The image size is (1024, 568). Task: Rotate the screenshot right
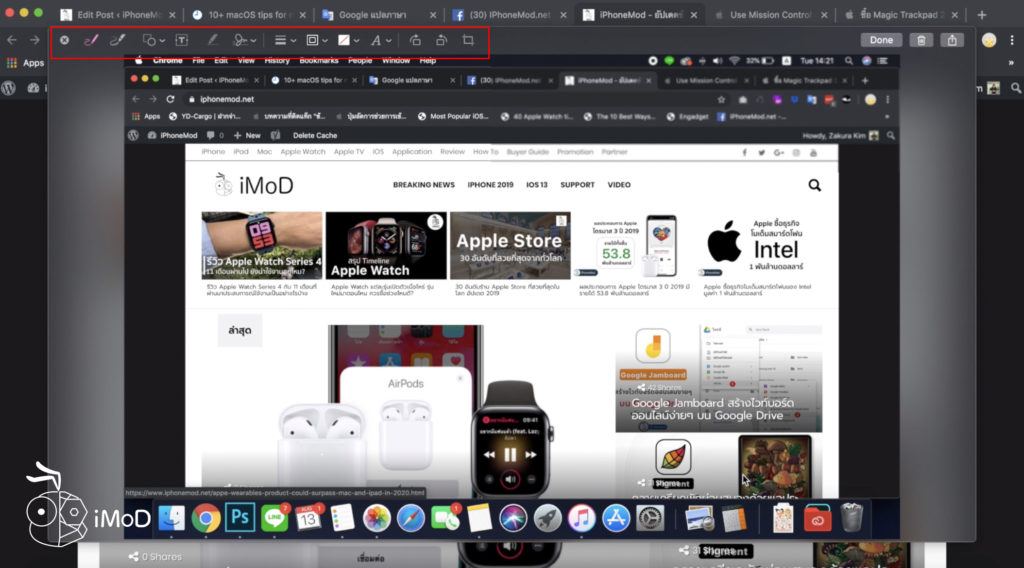441,40
